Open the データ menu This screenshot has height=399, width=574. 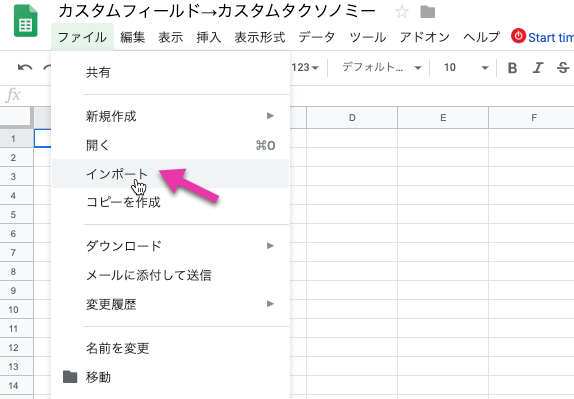316,37
